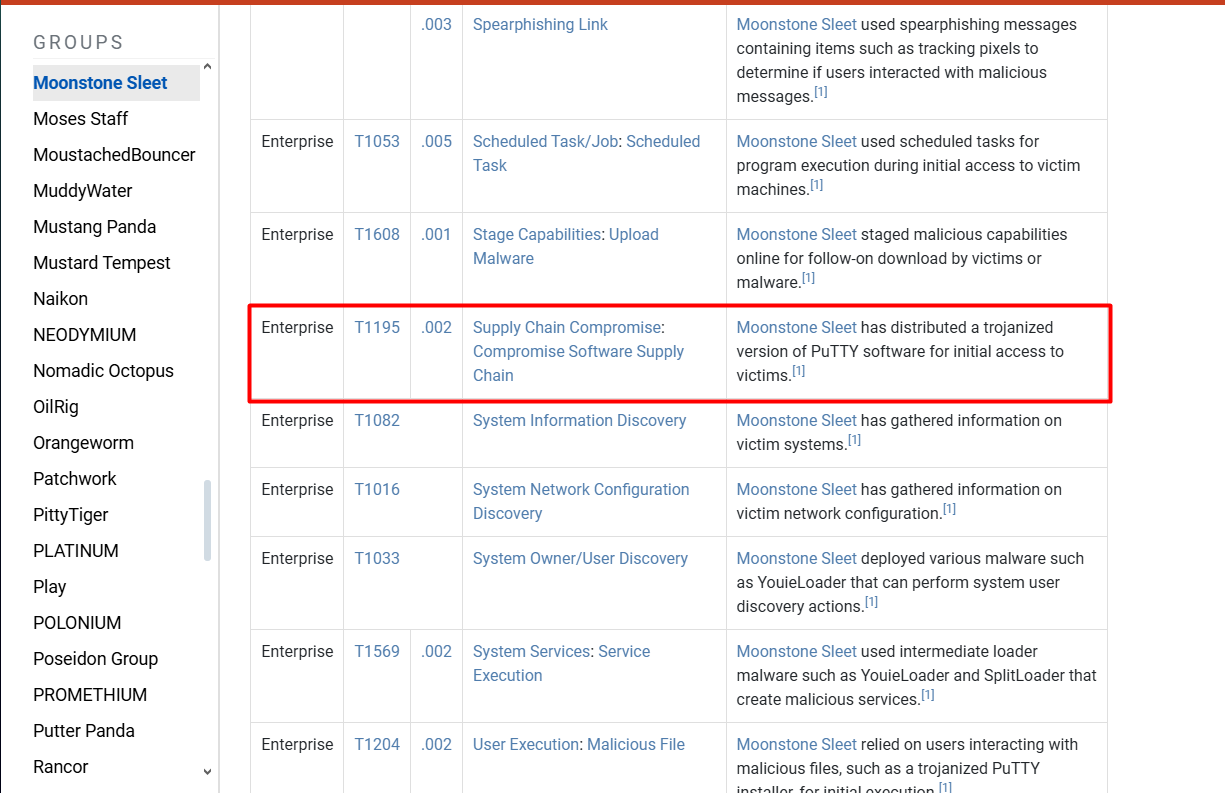Choose Mustard Tempest group
Image resolution: width=1227 pixels, height=793 pixels.
[102, 263]
